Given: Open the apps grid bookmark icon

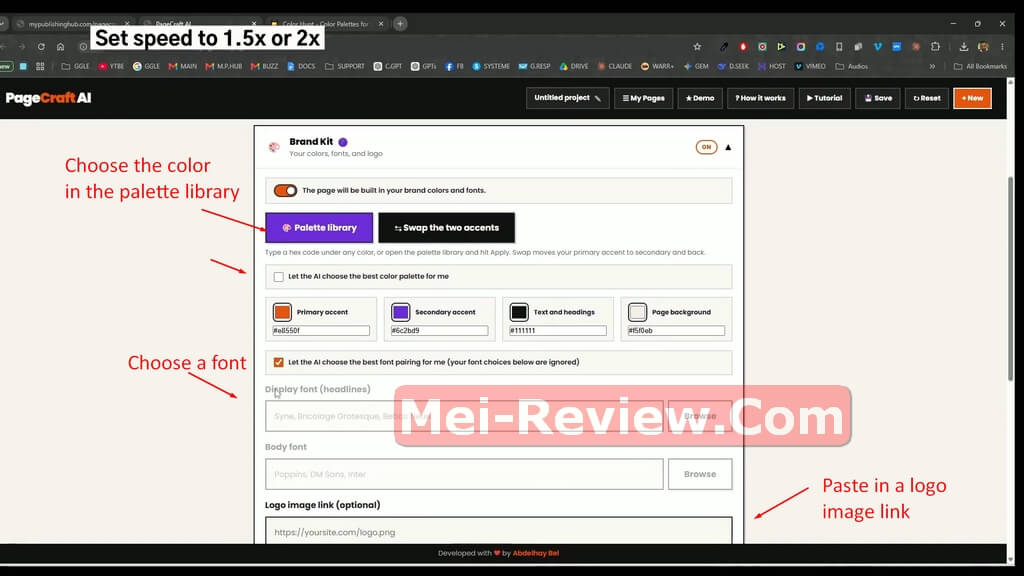Looking at the screenshot, I should pyautogui.click(x=40, y=66).
